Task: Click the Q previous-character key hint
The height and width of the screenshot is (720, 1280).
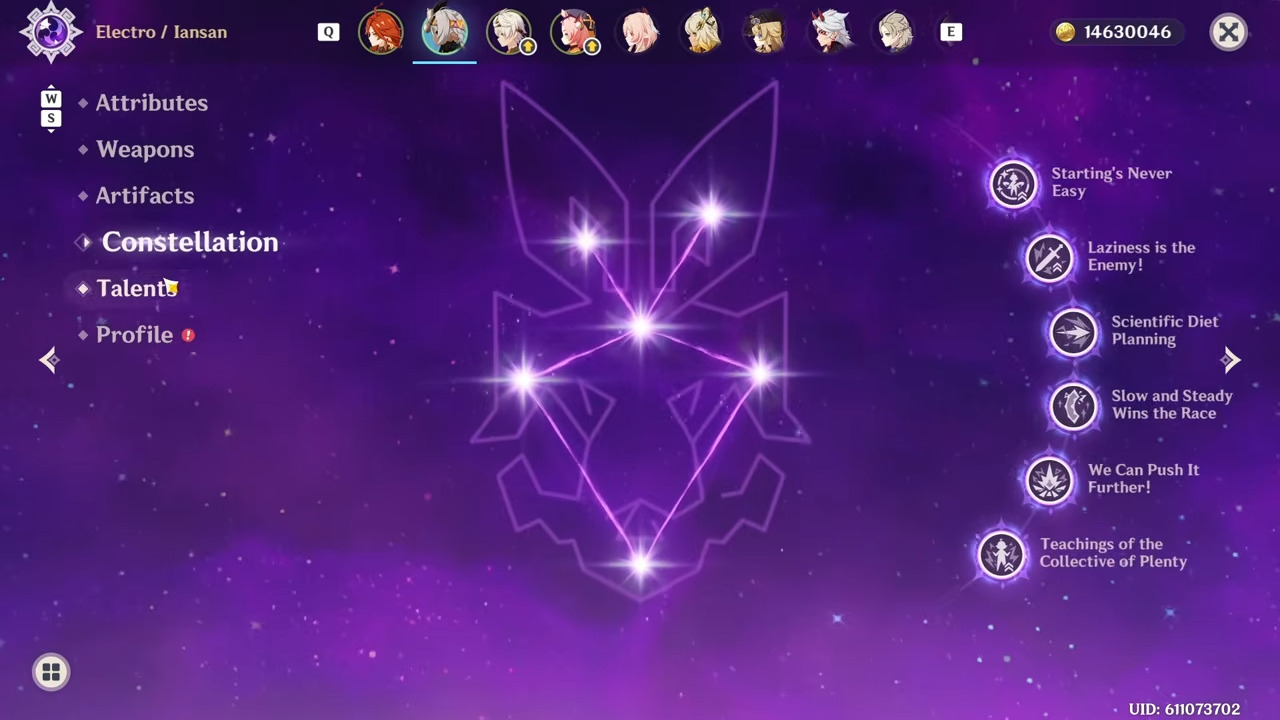Action: click(328, 32)
